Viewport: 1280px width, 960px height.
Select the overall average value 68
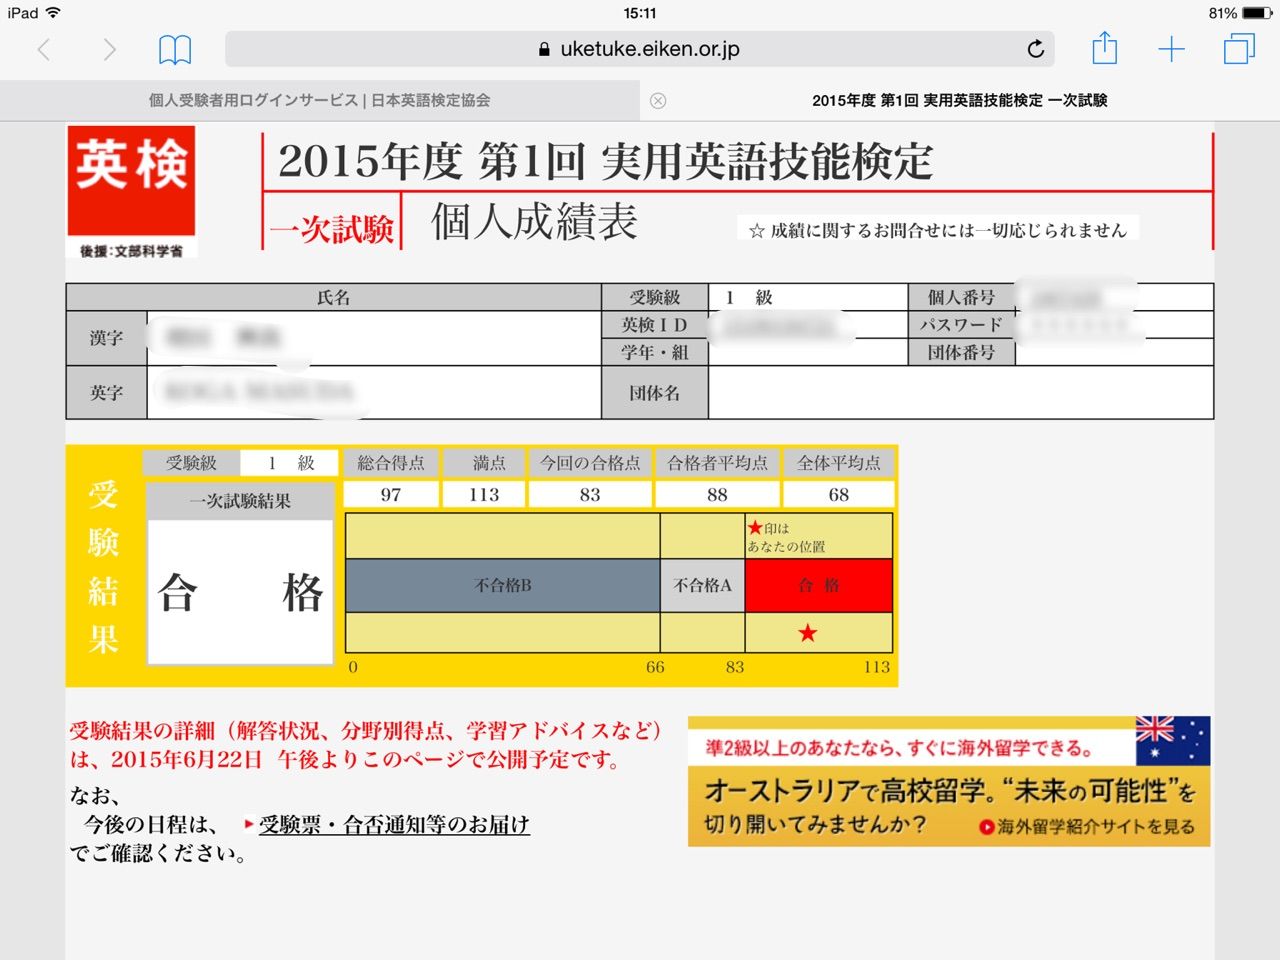pos(838,495)
